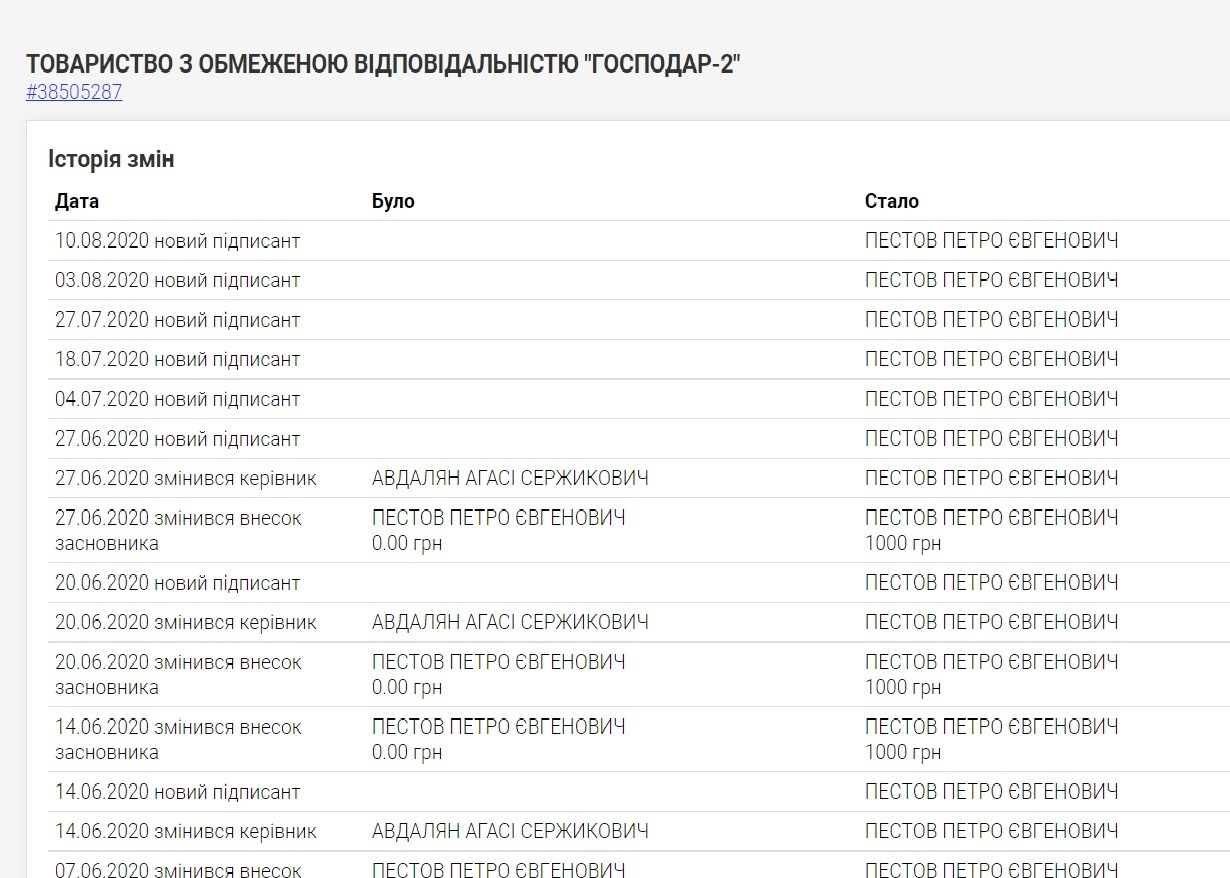This screenshot has width=1230, height=878.
Task: Select the '27.06.2020 новий підписант' date cell
Action: tap(178, 439)
